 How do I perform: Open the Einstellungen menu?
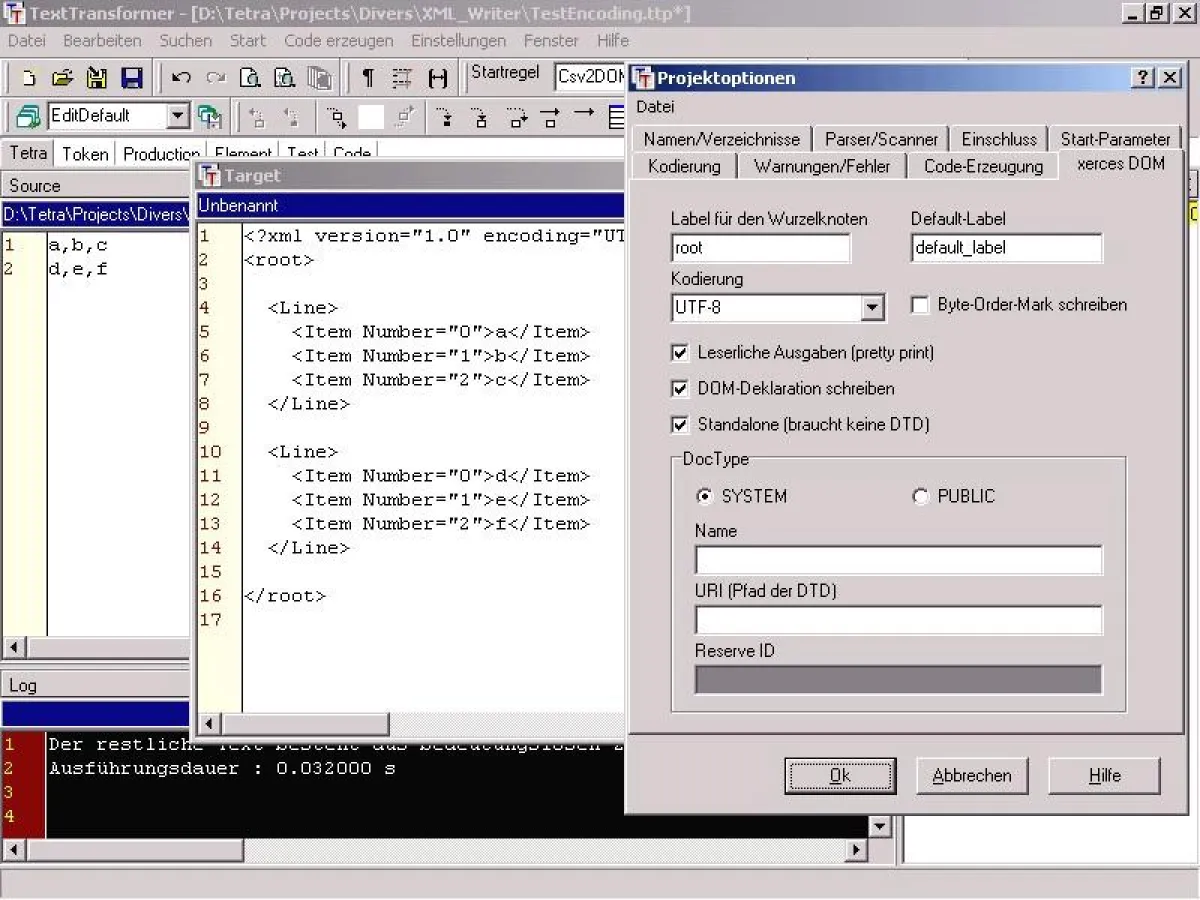pos(458,41)
